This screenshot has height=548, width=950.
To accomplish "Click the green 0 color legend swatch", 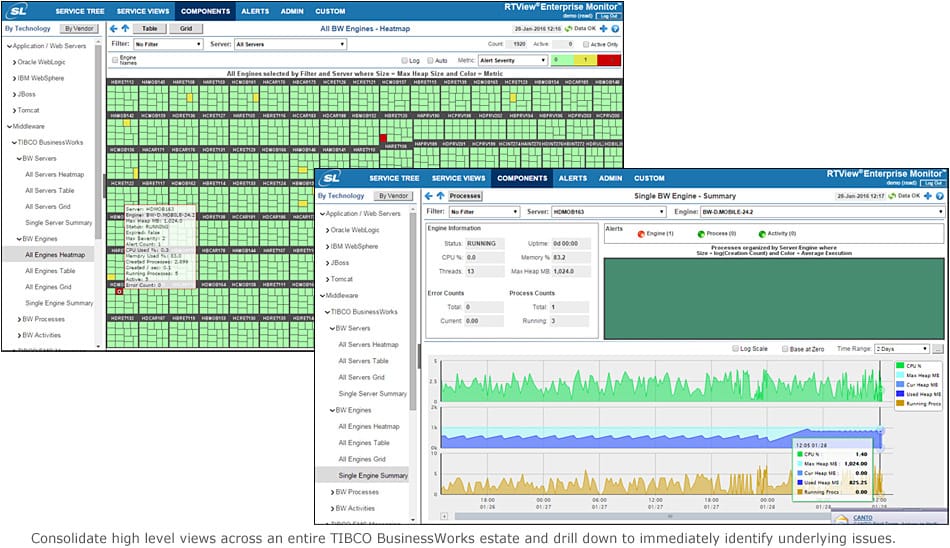I will point(562,60).
